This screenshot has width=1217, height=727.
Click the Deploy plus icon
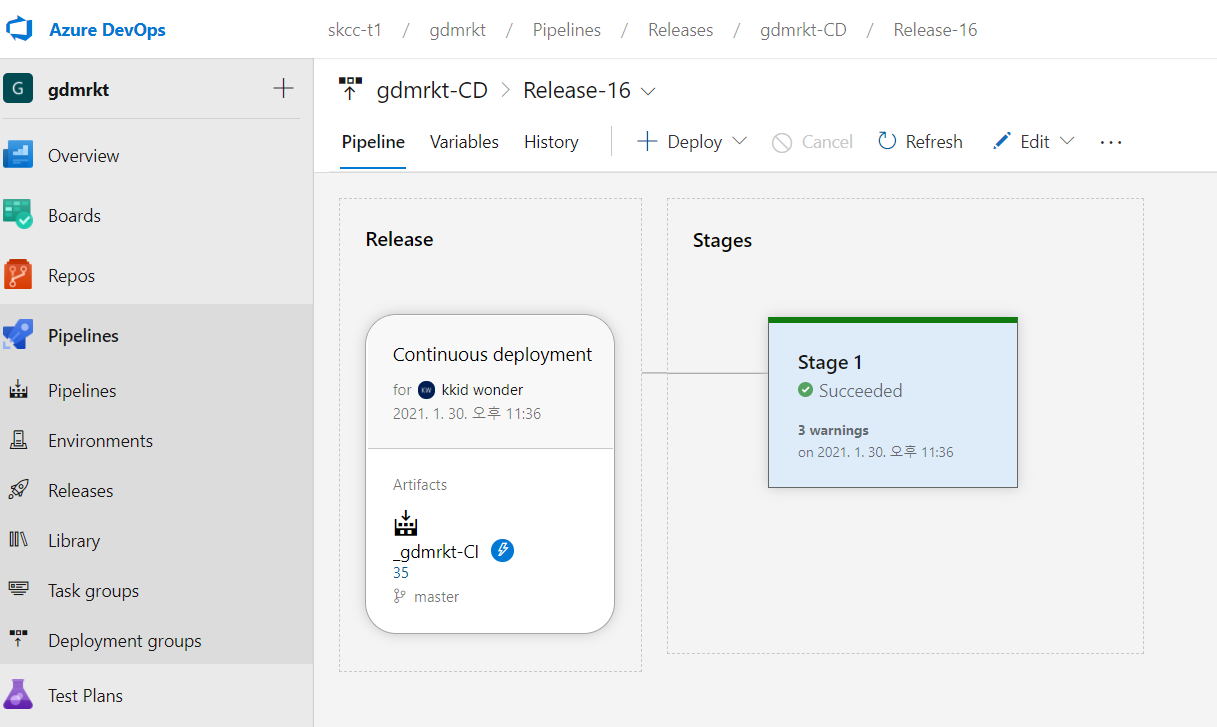[x=647, y=141]
